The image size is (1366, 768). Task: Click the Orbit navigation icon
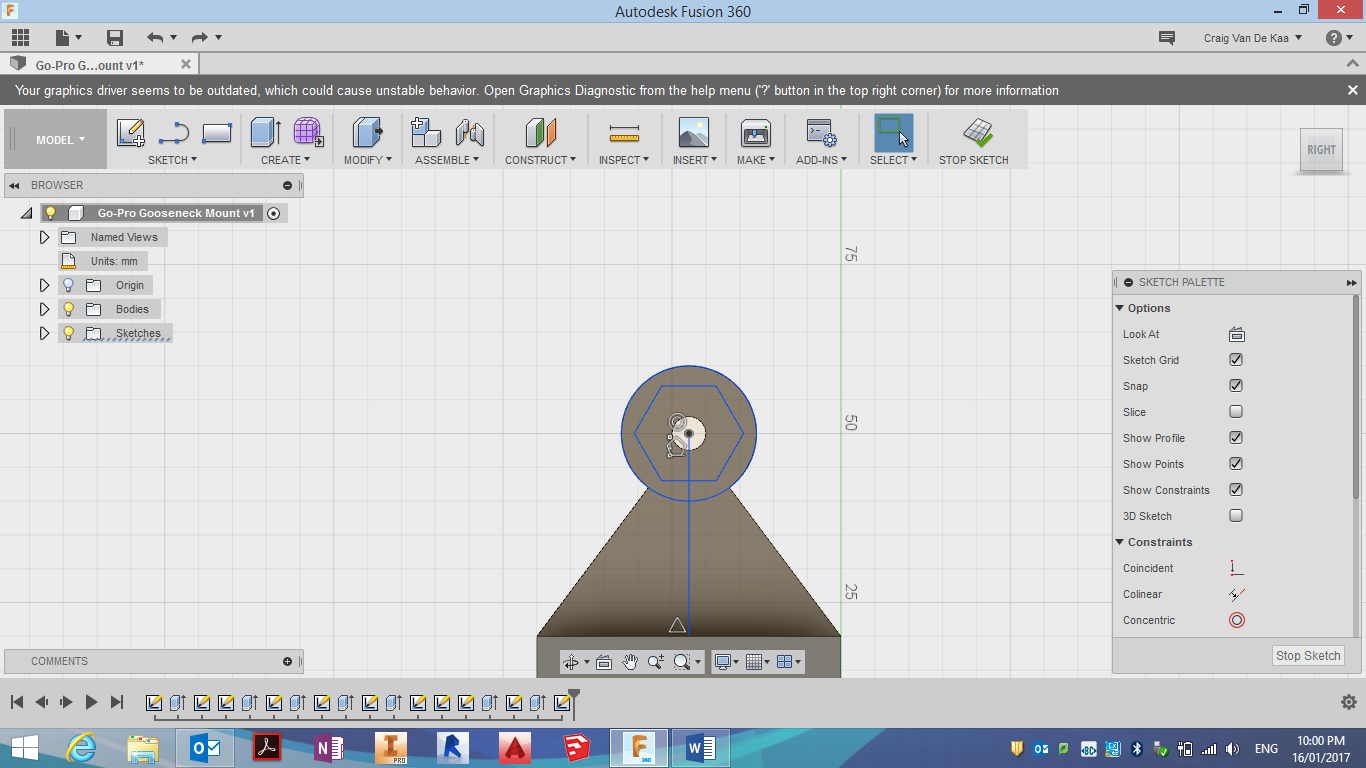click(571, 662)
